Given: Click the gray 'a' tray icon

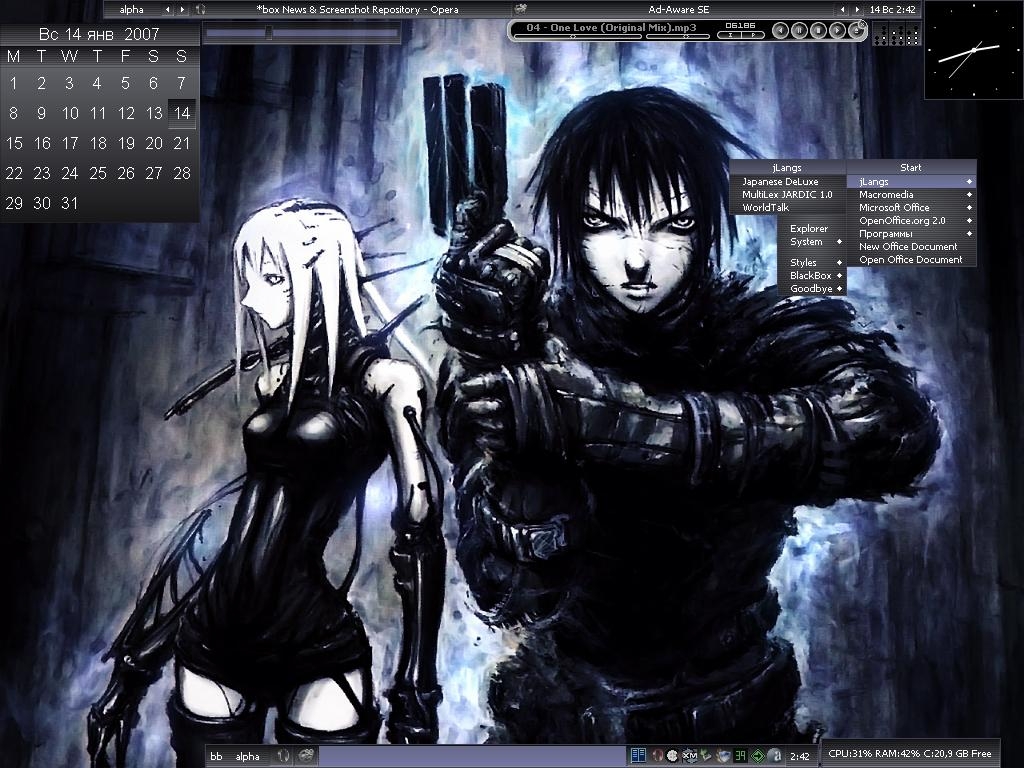Looking at the screenshot, I should click(775, 756).
